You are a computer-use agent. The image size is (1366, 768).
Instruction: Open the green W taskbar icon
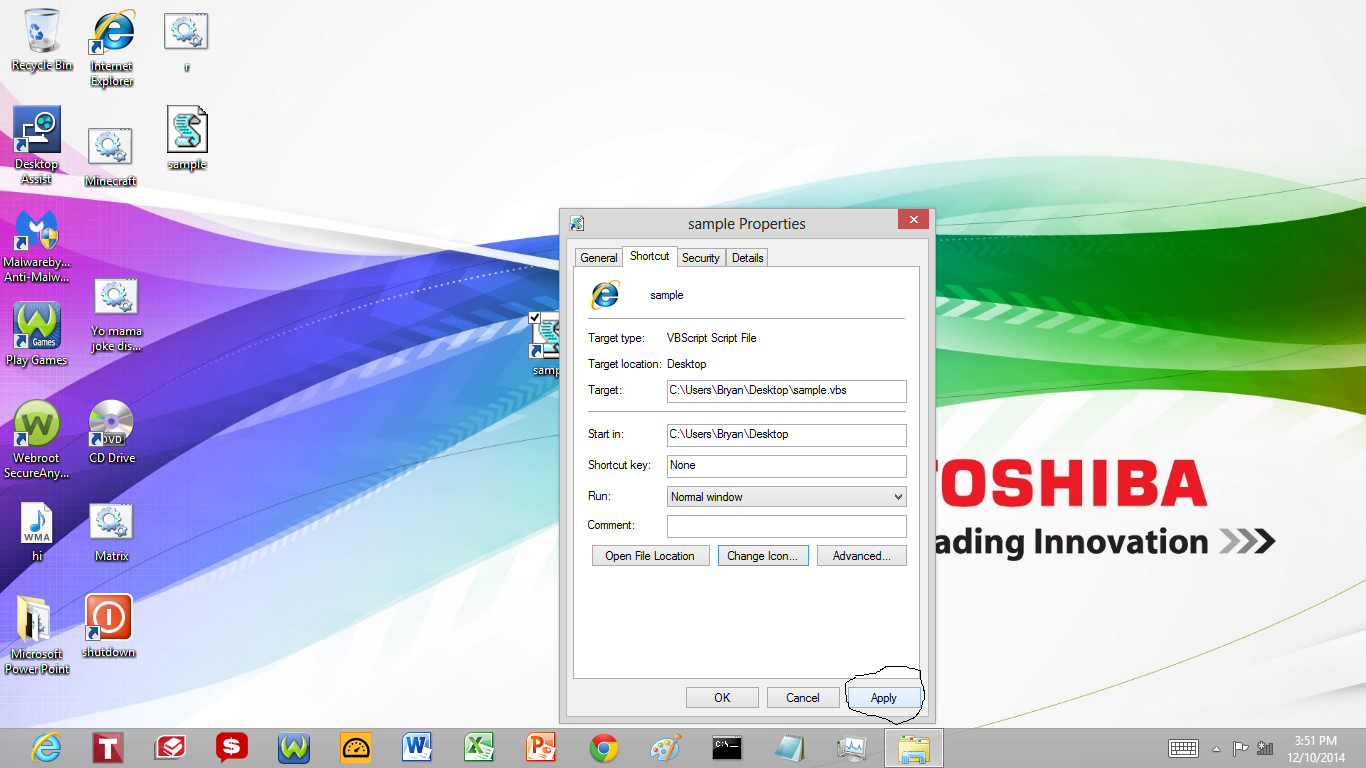(294, 747)
